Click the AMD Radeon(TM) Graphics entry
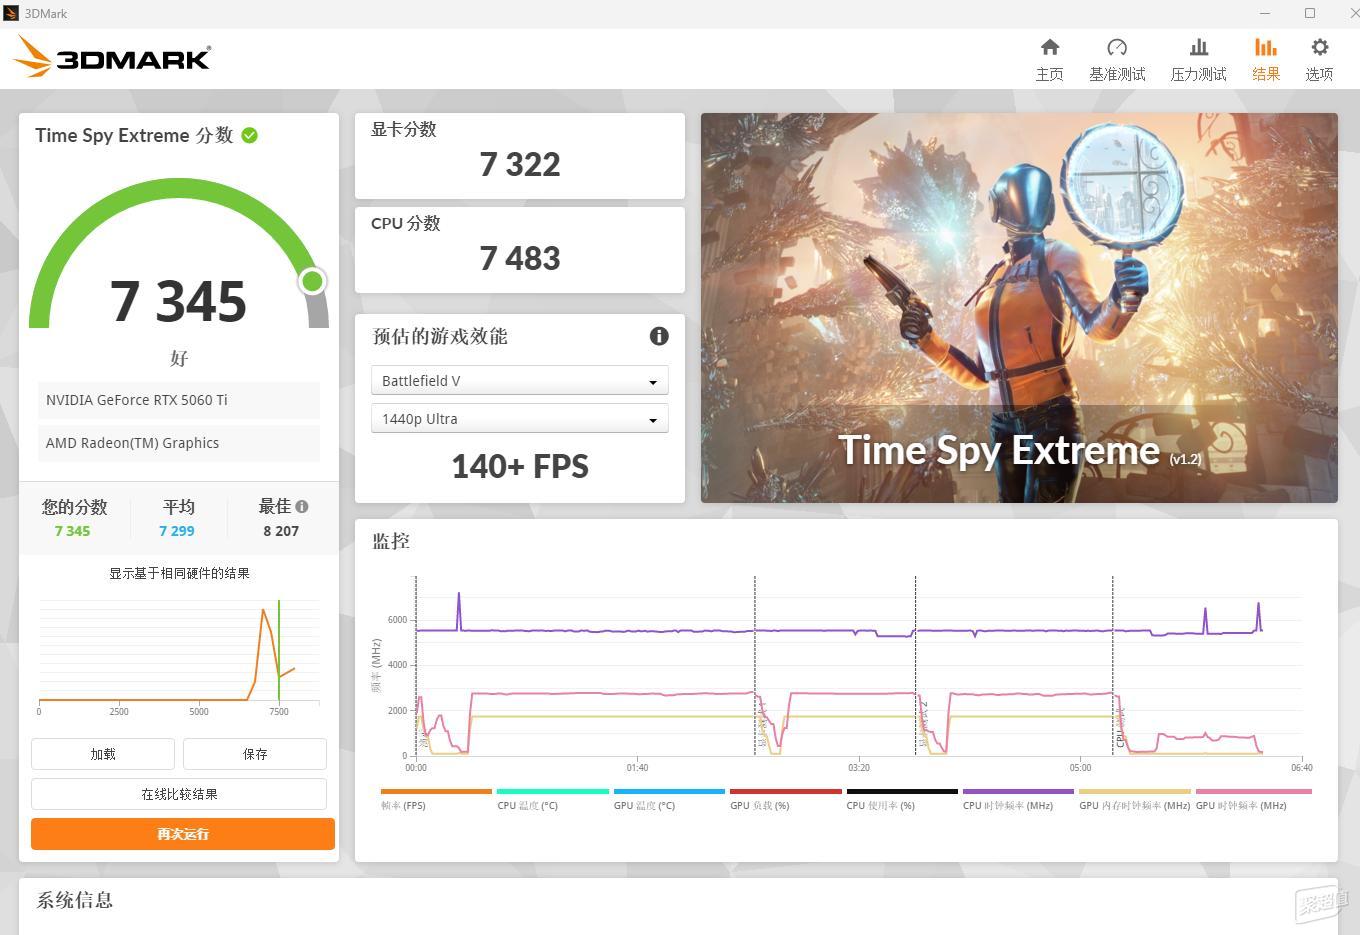The image size is (1360, 935). pyautogui.click(x=179, y=443)
